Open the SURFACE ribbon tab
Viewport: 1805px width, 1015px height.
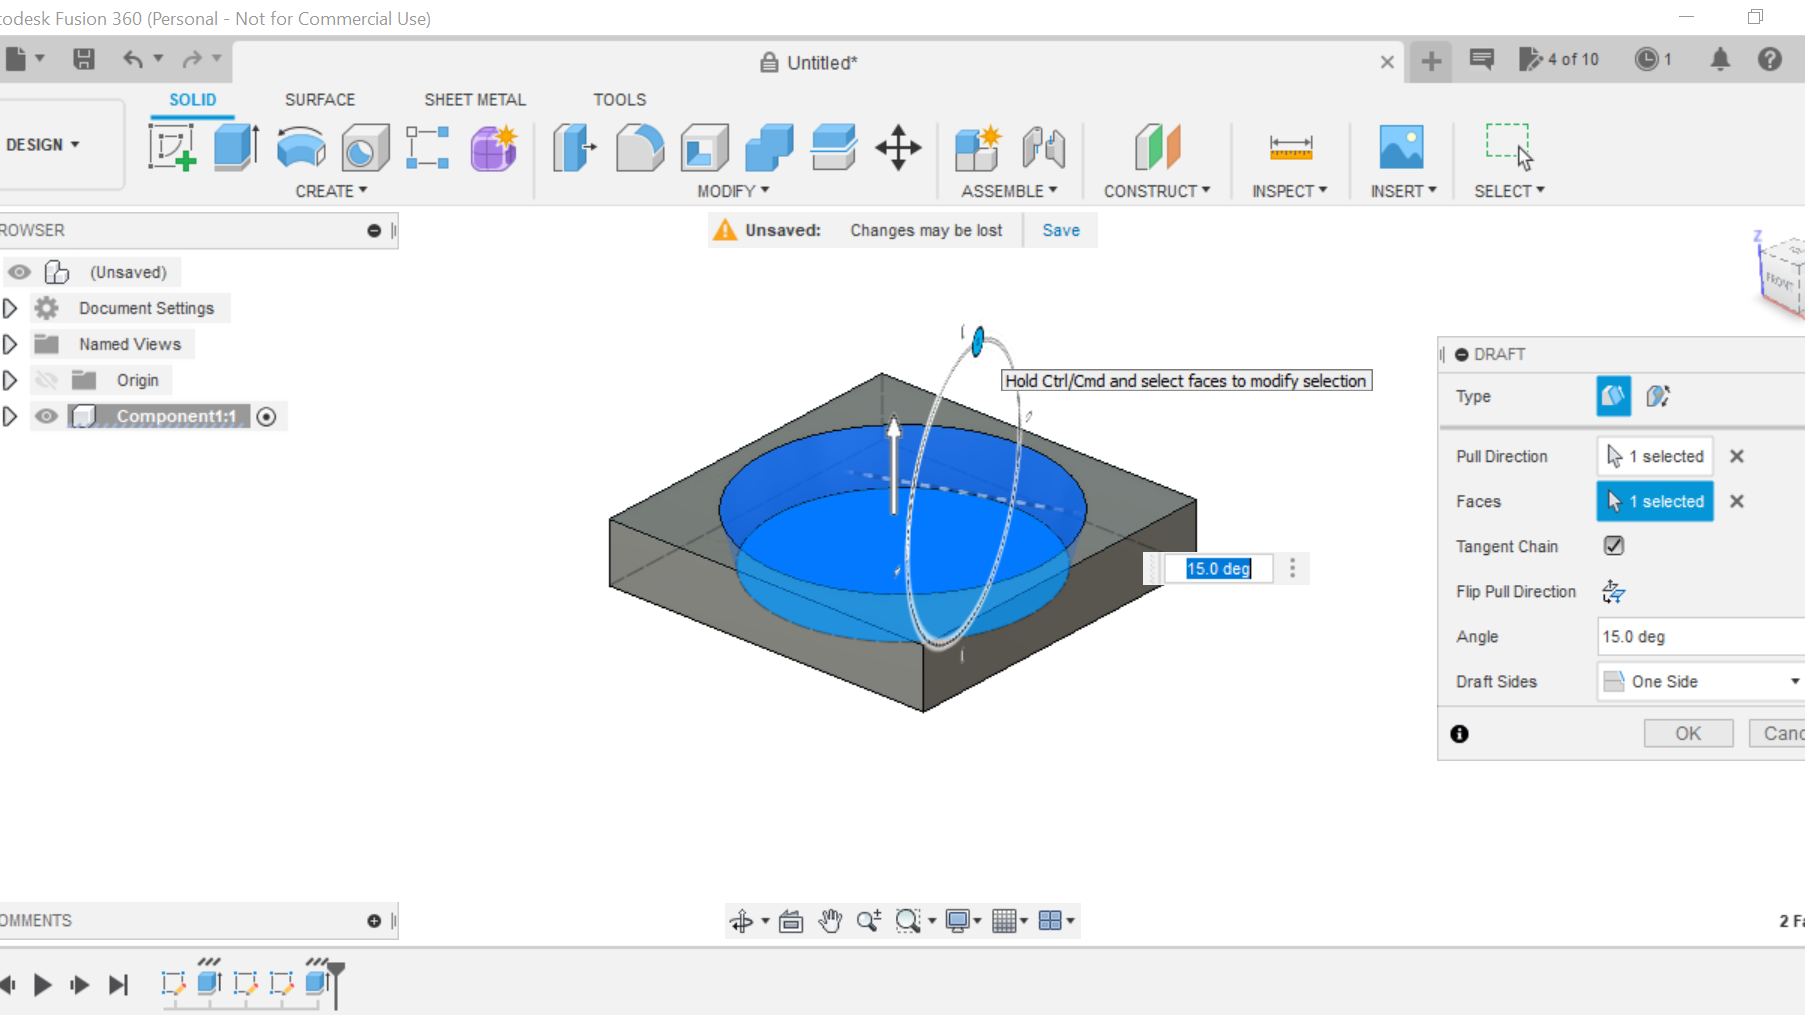[x=320, y=99]
